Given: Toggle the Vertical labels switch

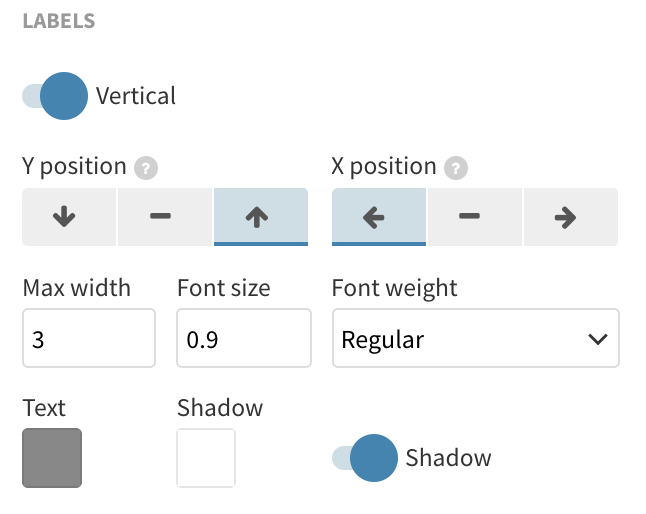Looking at the screenshot, I should coord(55,96).
